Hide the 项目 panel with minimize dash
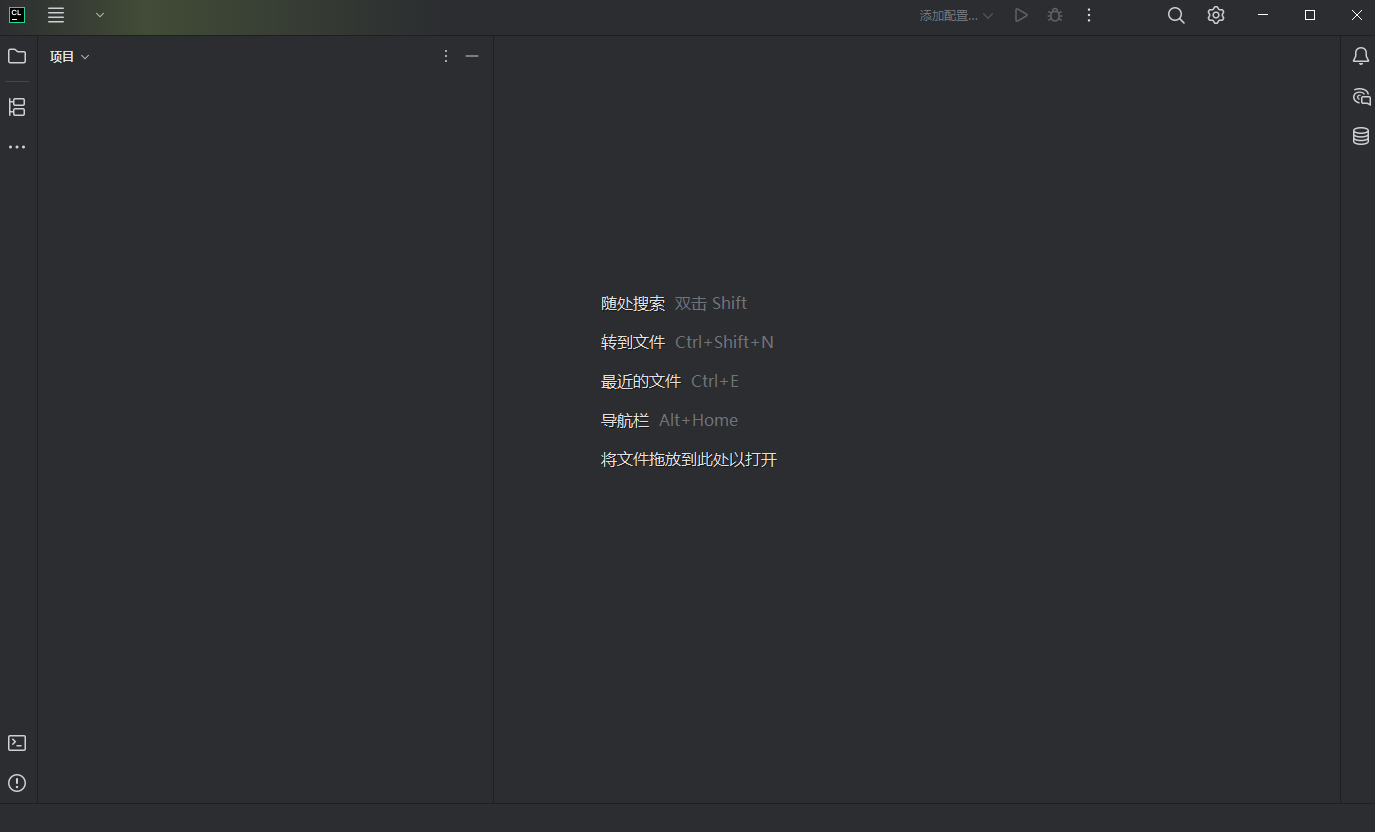Image resolution: width=1375 pixels, height=832 pixels. coord(472,56)
